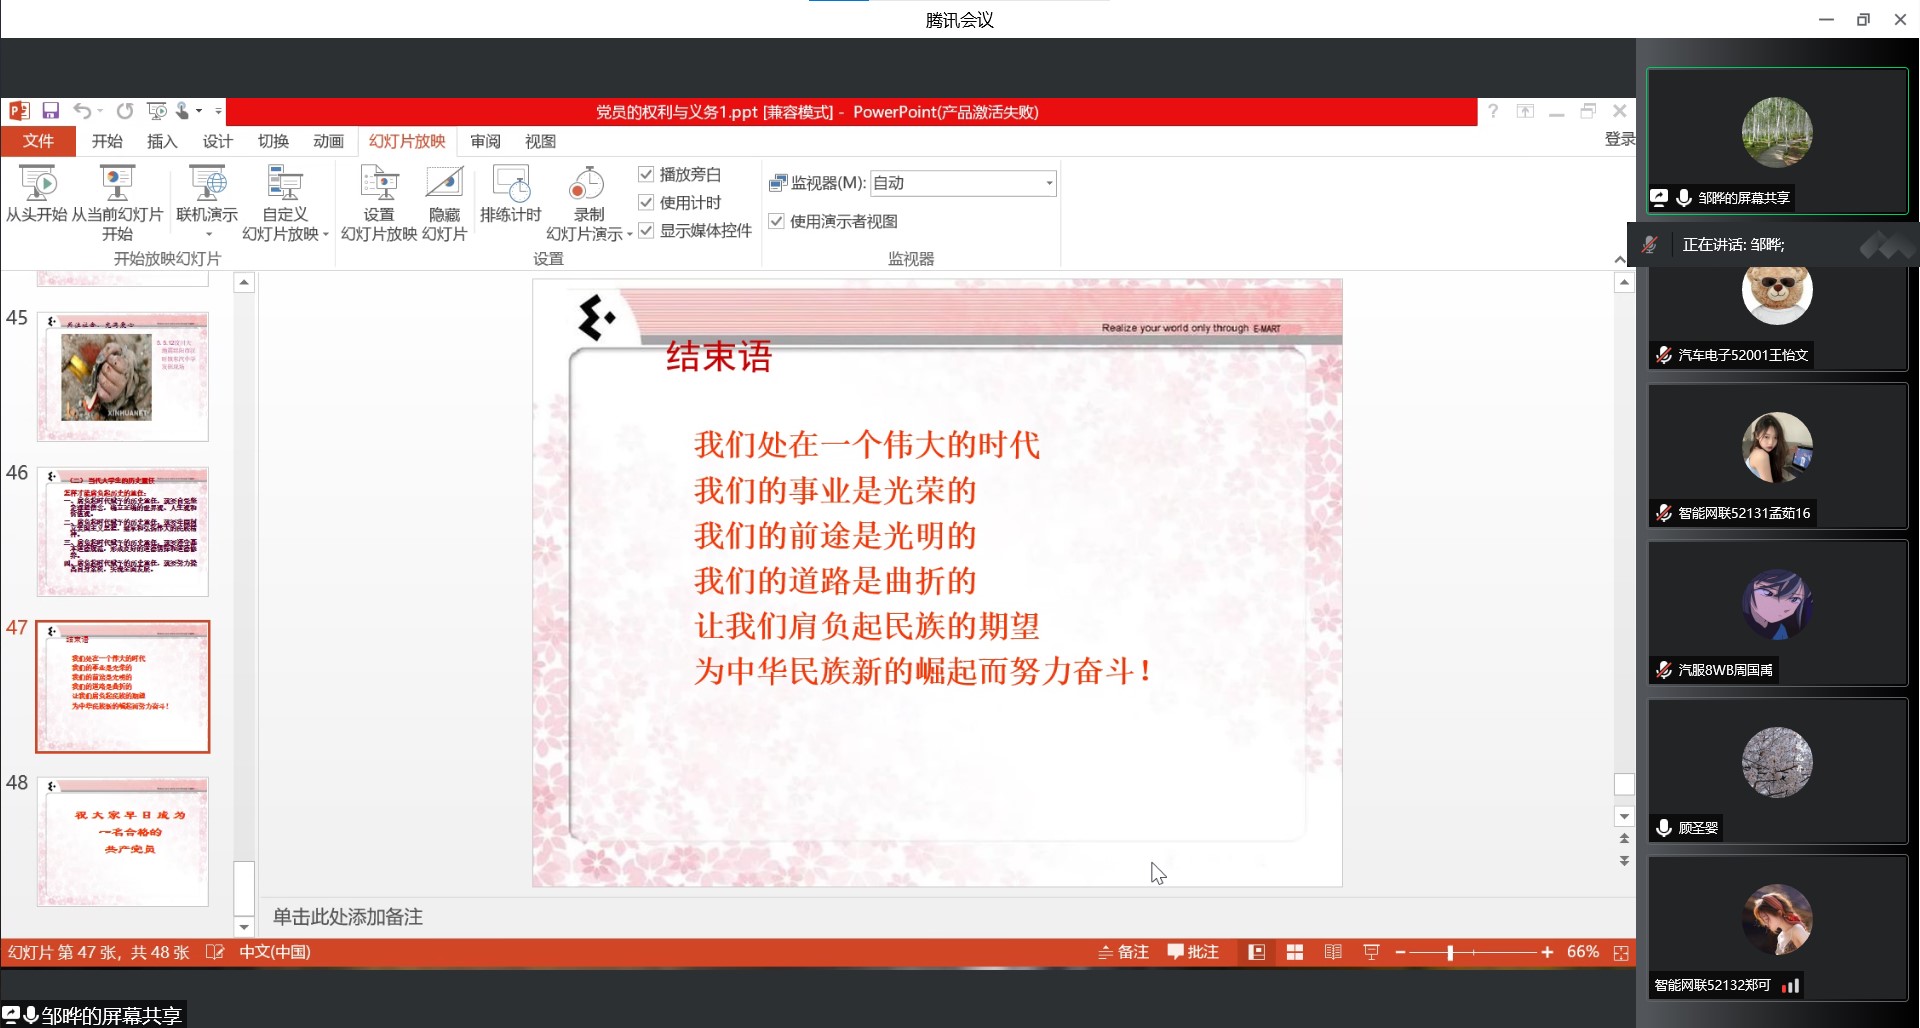The image size is (1920, 1028).
Task: Click the Notes (备注) button in status bar
Action: pyautogui.click(x=1123, y=953)
